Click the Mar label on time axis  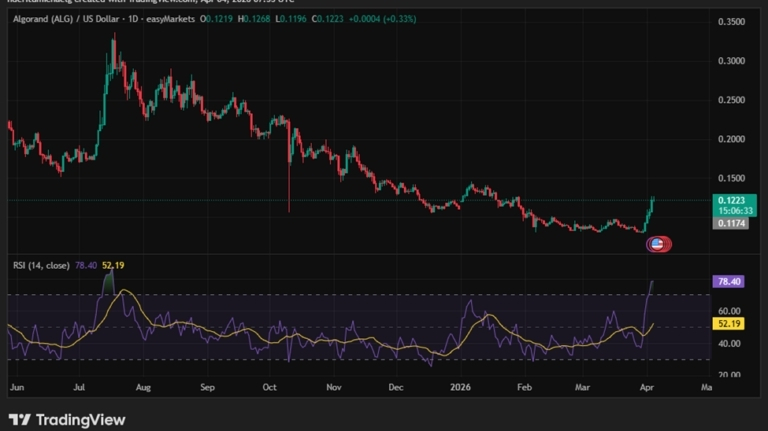[x=582, y=387]
